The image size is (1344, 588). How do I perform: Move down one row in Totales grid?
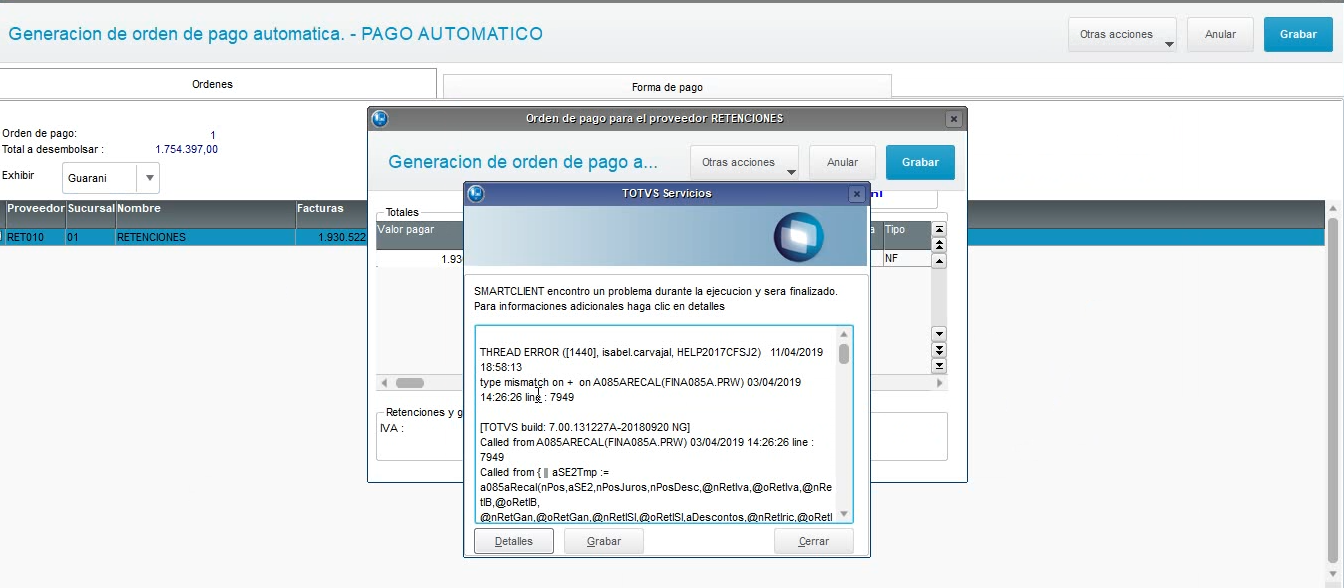click(939, 334)
